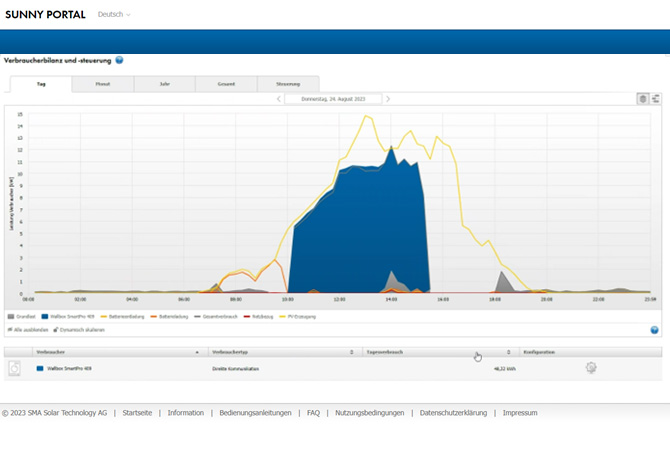Image resolution: width=670 pixels, height=449 pixels.
Task: Toggle Gesamtverbrauch series in legend
Action: click(x=216, y=317)
